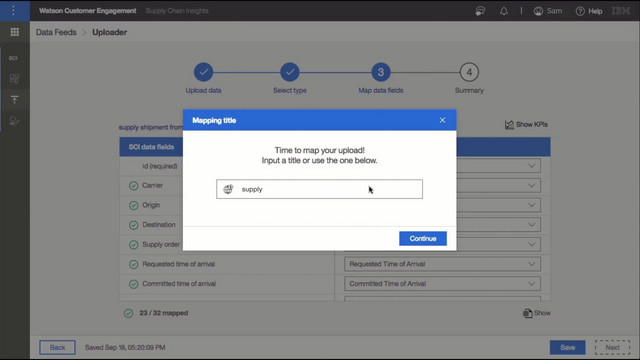
Task: Click the mapping title input field
Action: (320, 189)
